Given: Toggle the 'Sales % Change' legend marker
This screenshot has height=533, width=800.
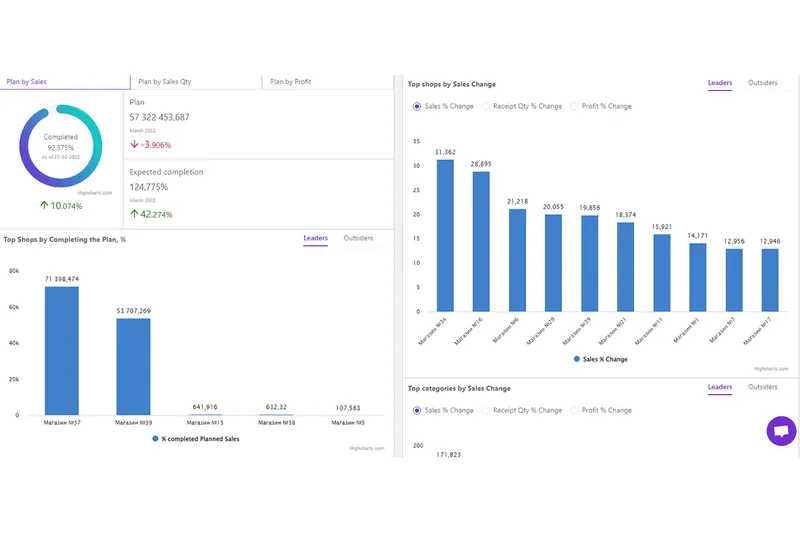Looking at the screenshot, I should tap(577, 359).
